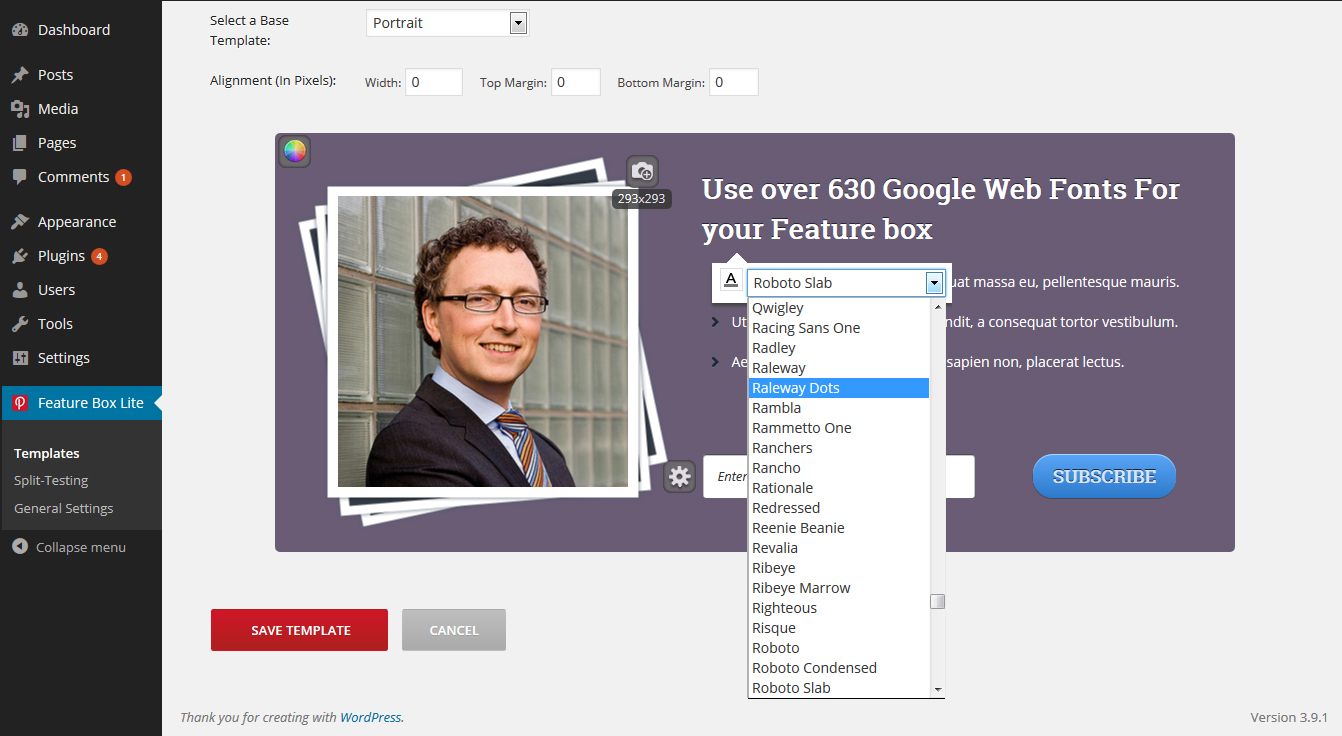
Task: Select Rammetto One font
Action: pos(839,428)
